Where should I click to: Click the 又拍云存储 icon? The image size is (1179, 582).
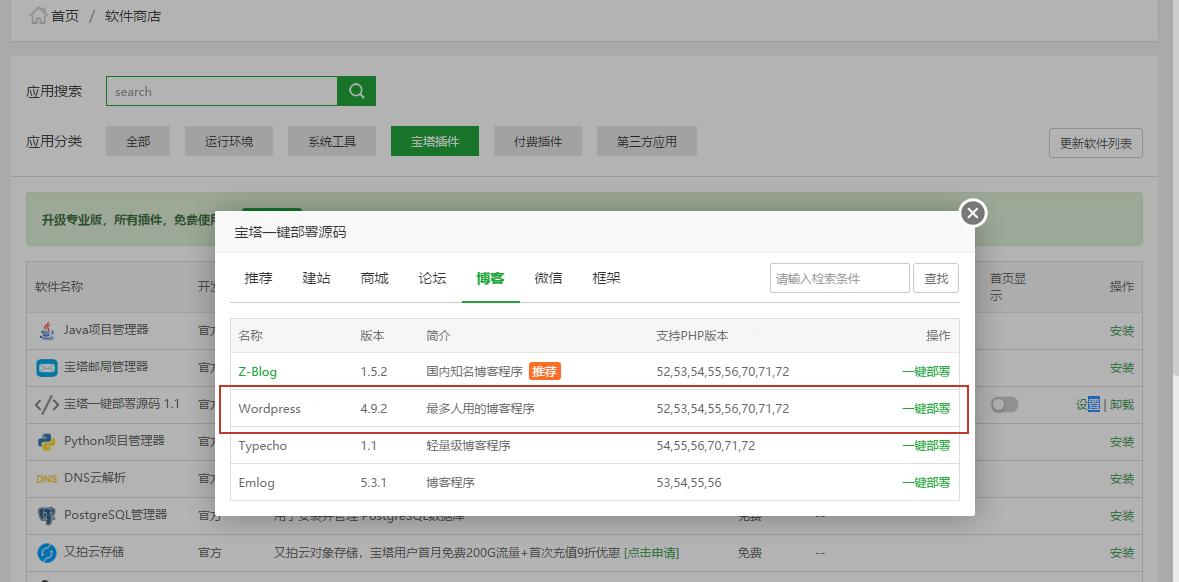click(47, 552)
